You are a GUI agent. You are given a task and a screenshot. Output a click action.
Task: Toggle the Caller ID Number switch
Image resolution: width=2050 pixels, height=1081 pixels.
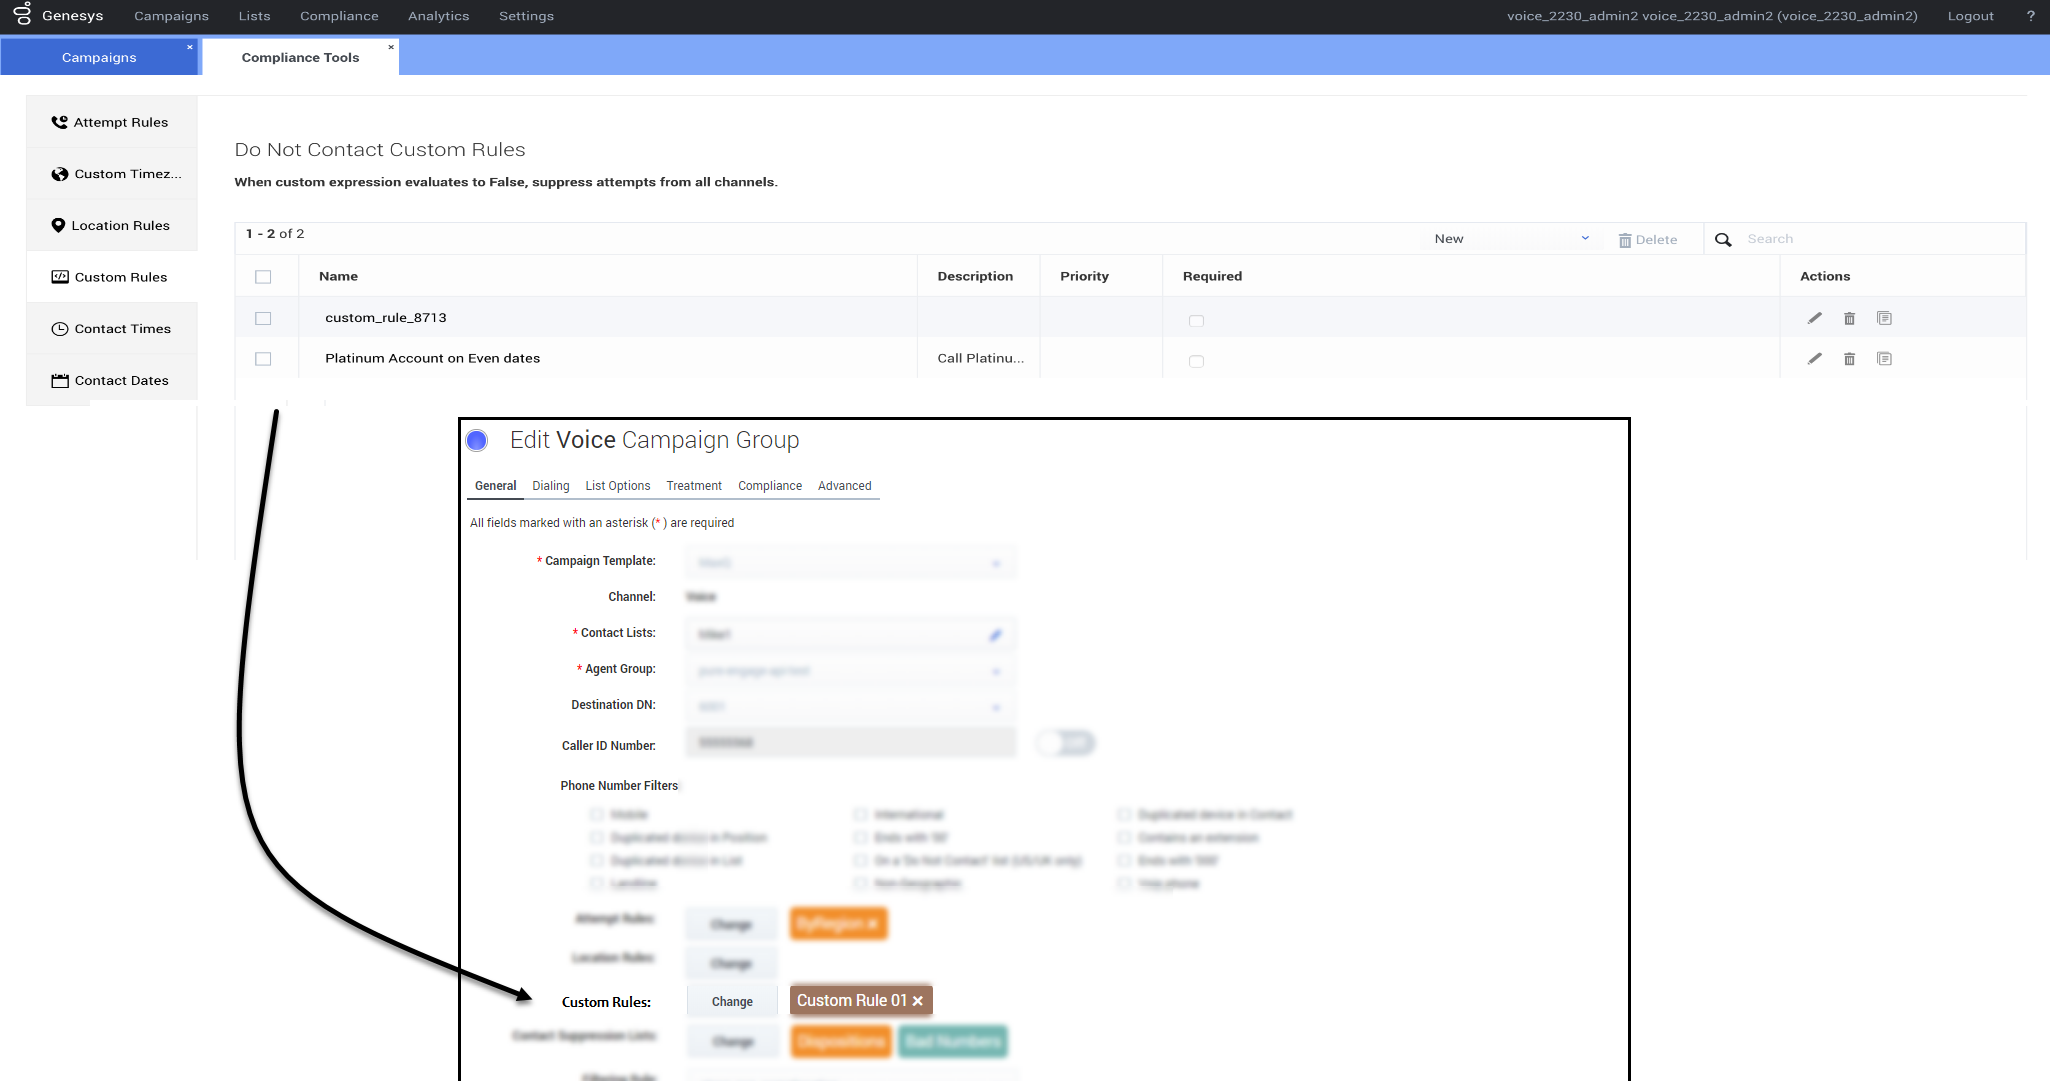[x=1066, y=743]
